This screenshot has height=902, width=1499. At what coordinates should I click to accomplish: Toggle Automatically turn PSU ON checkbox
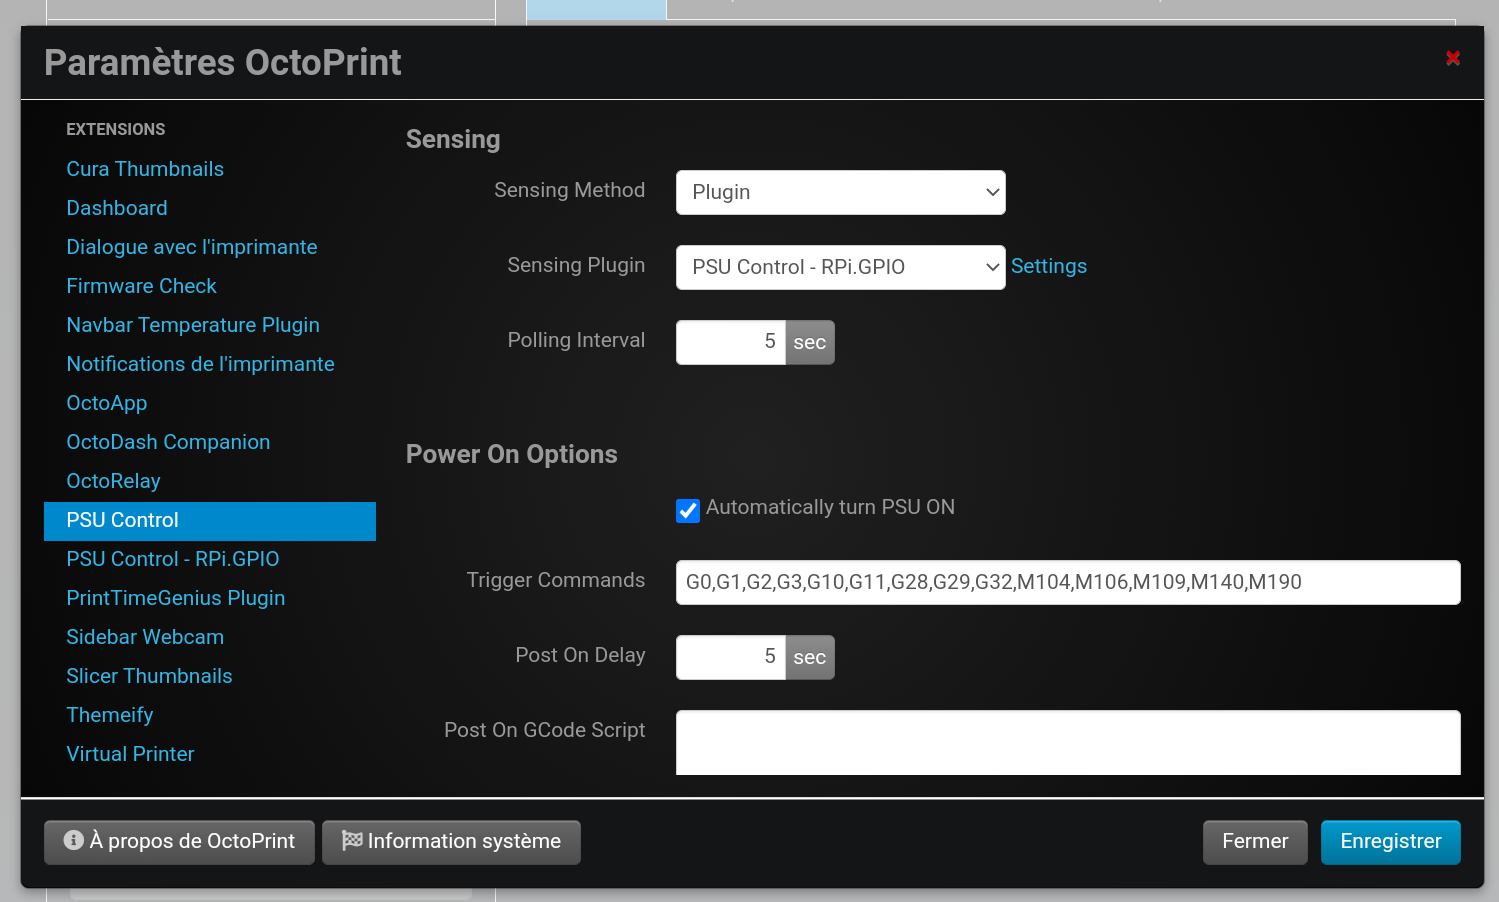click(x=688, y=510)
